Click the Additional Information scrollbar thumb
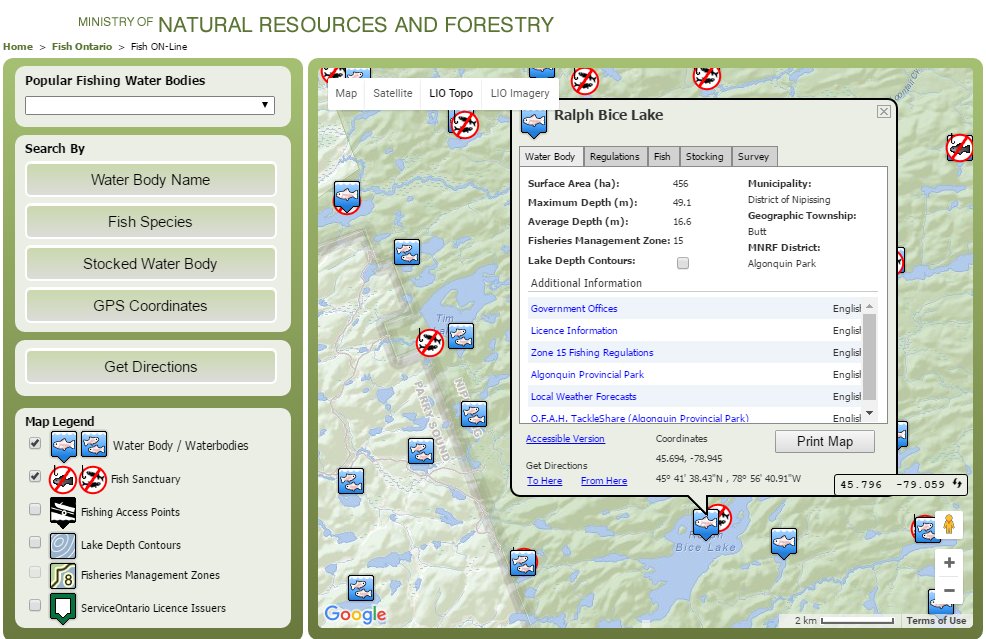Screen dimensions: 986x639 point(870,356)
